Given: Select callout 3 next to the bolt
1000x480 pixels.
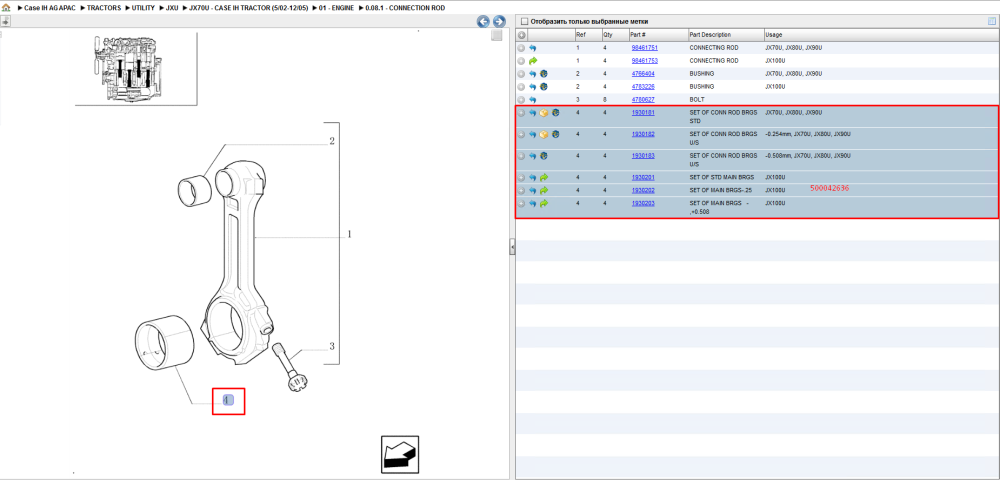Looking at the screenshot, I should click(x=332, y=347).
